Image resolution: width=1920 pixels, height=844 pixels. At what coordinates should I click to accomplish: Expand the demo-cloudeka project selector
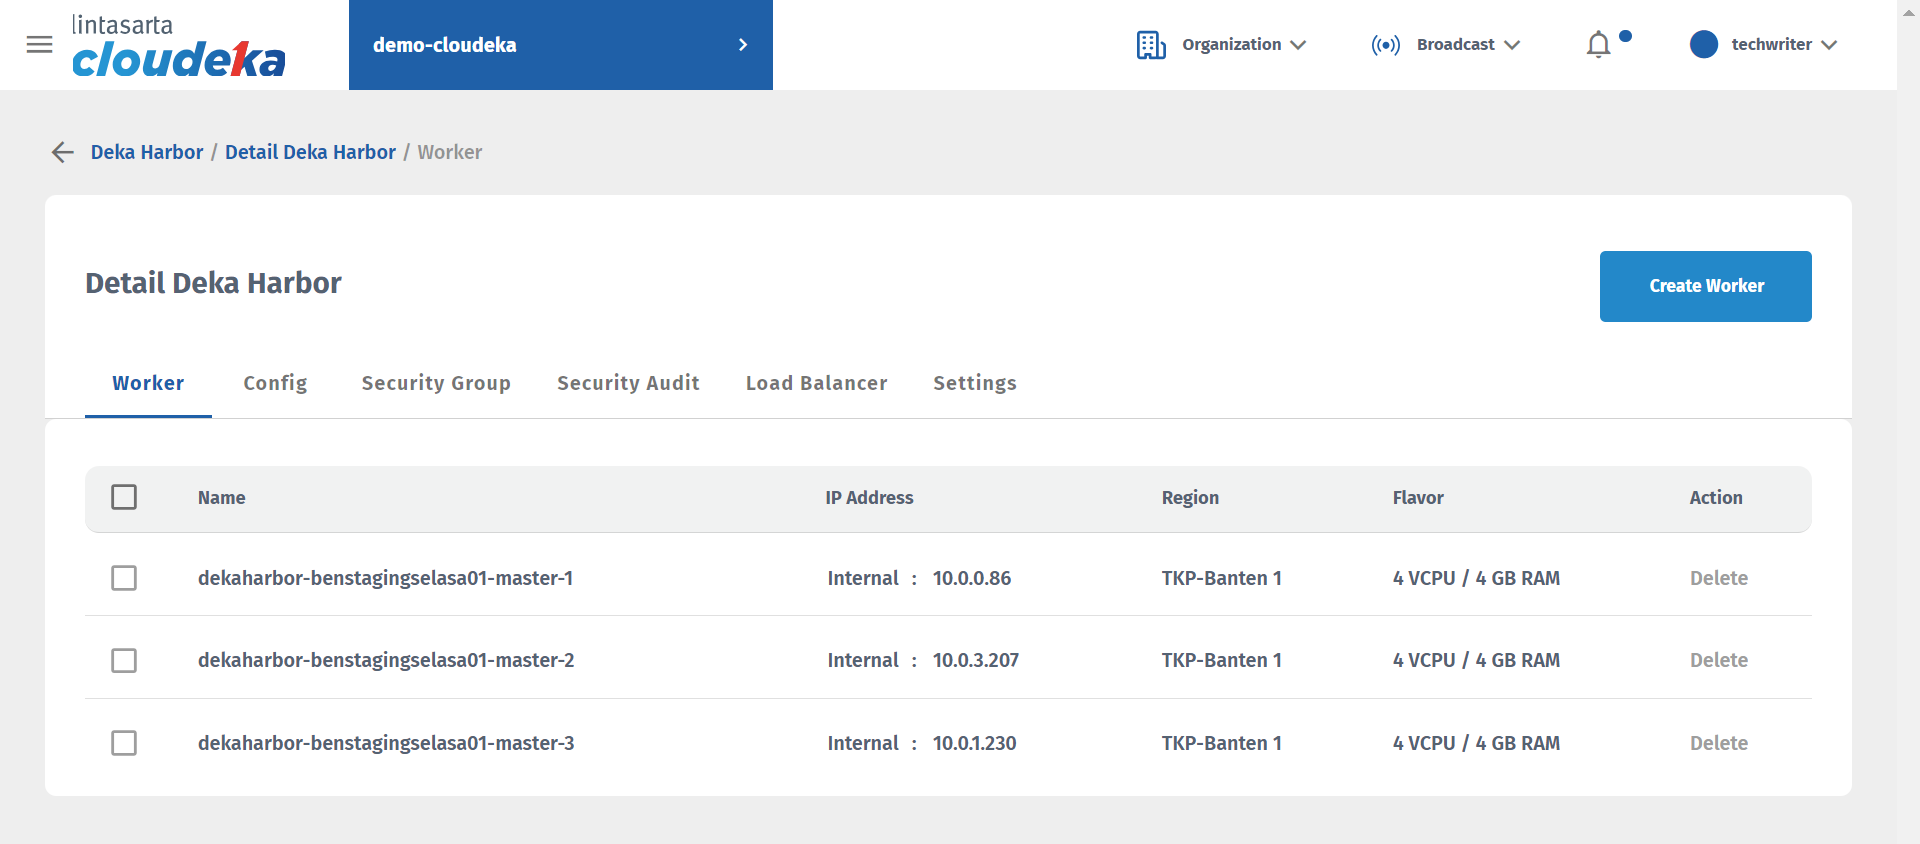click(742, 45)
